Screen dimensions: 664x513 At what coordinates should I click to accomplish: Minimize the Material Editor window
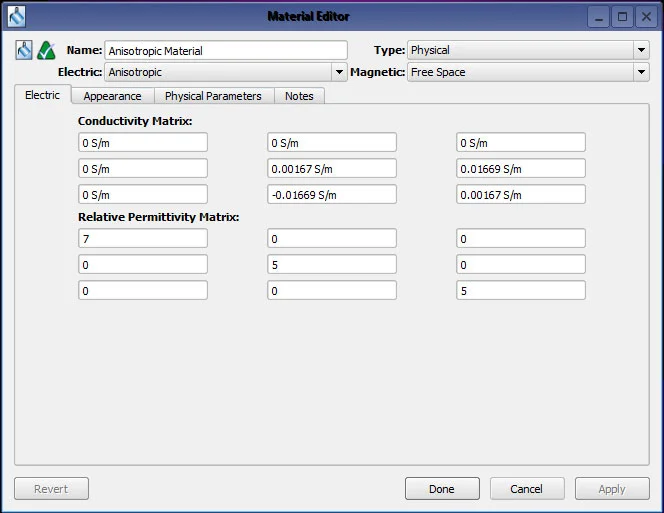(x=598, y=17)
